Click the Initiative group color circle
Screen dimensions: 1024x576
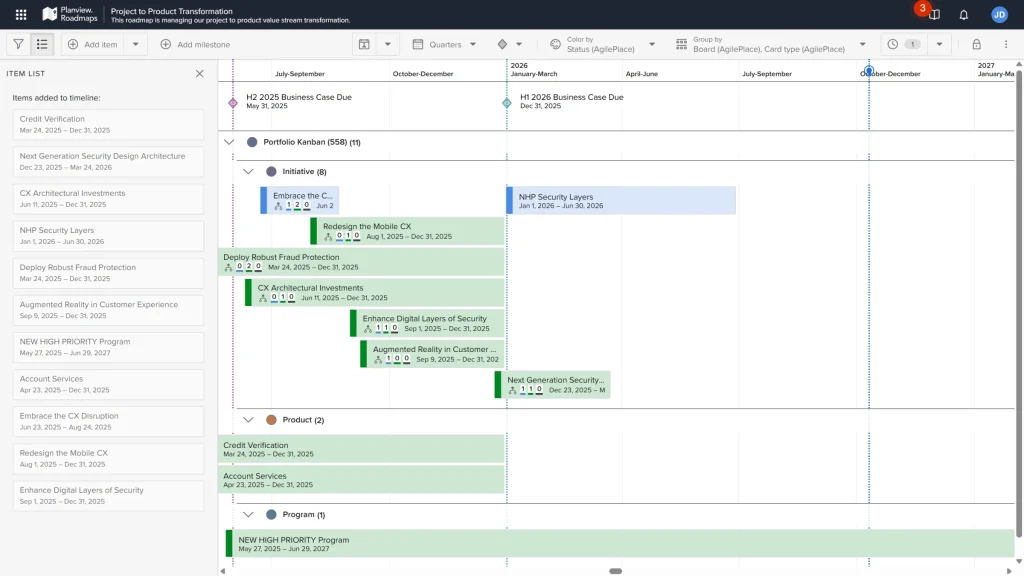[271, 172]
